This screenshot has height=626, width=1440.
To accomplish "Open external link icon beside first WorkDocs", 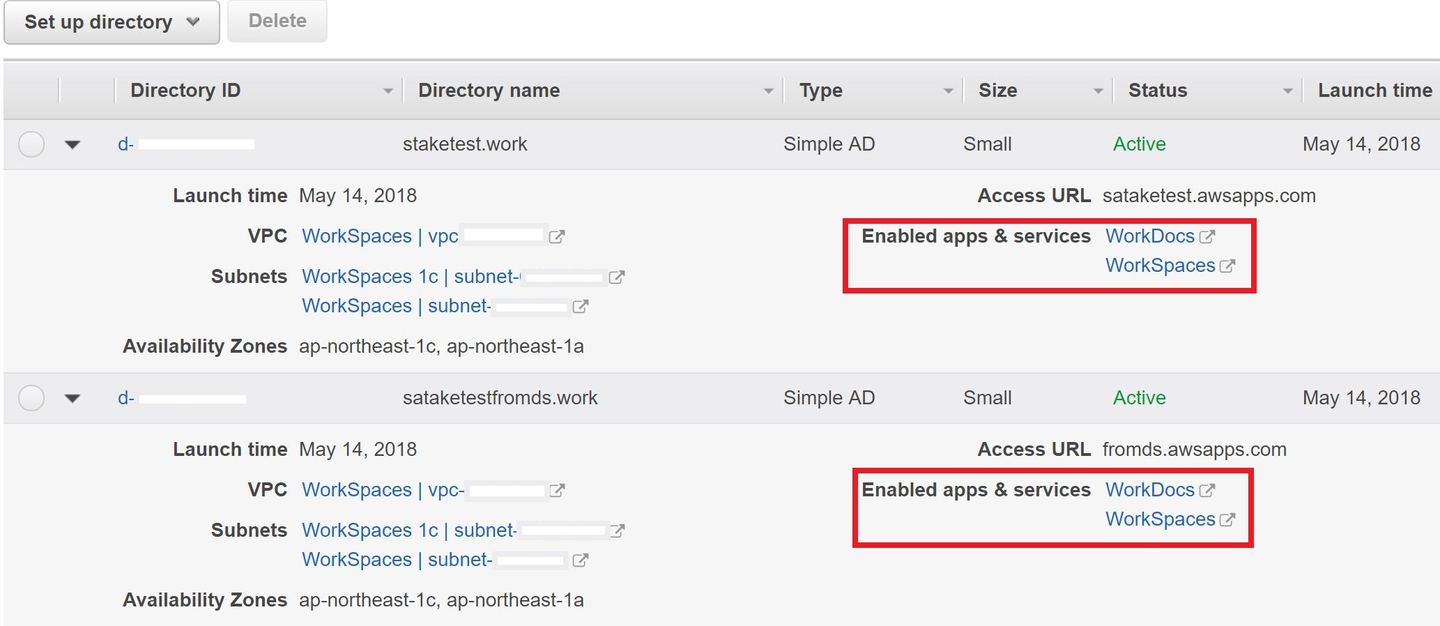I will tap(1207, 237).
